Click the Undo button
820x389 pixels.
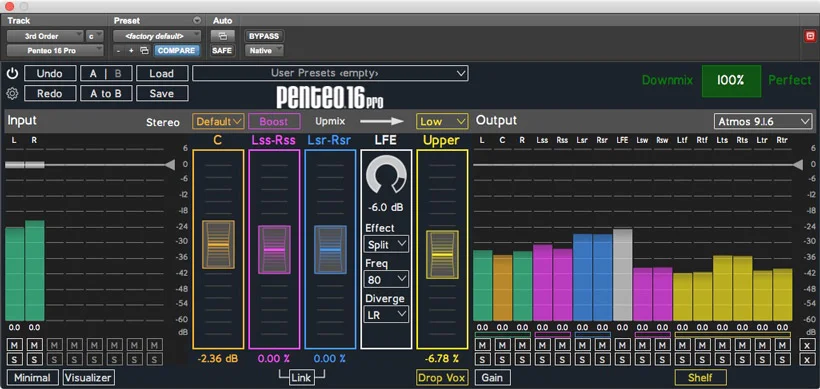(50, 73)
